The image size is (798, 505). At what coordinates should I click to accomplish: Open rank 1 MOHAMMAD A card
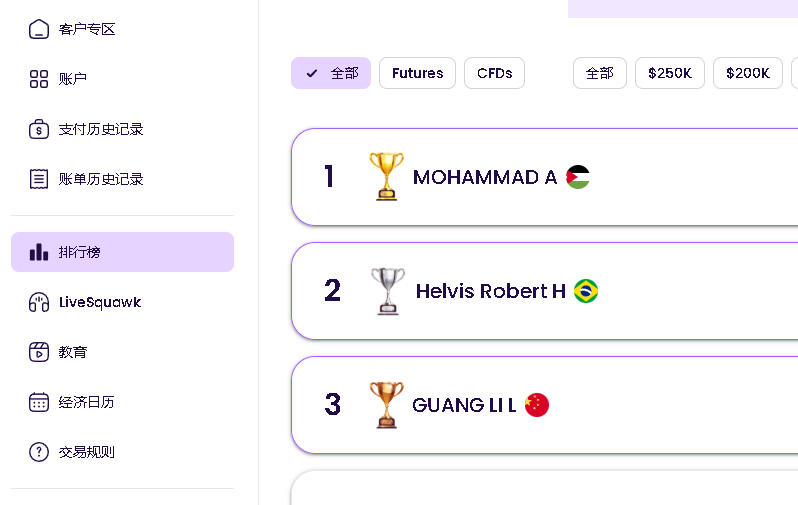[x=545, y=177]
